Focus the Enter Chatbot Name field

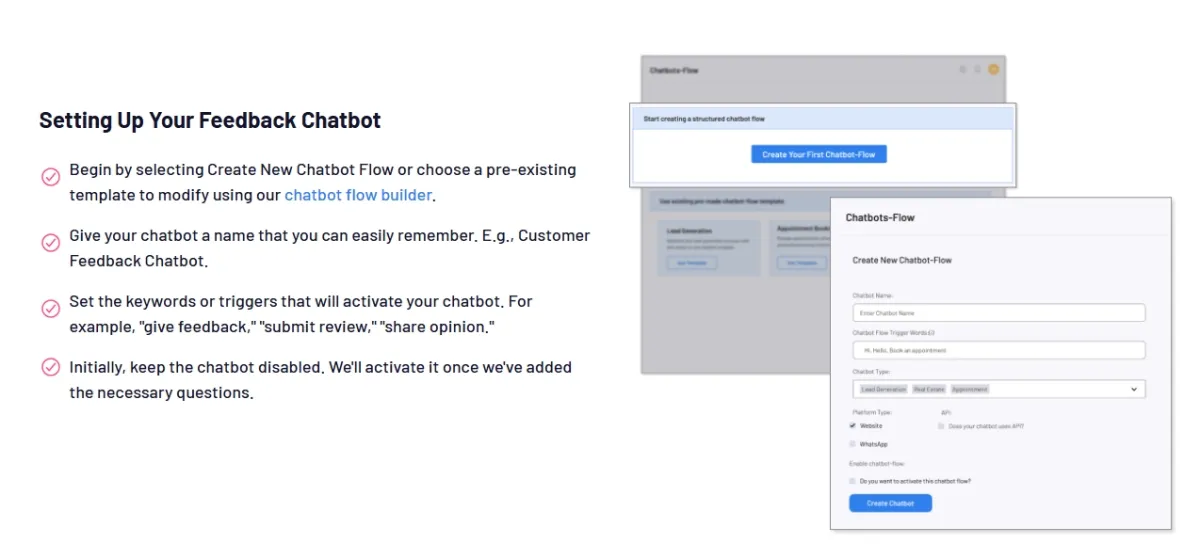coord(998,313)
